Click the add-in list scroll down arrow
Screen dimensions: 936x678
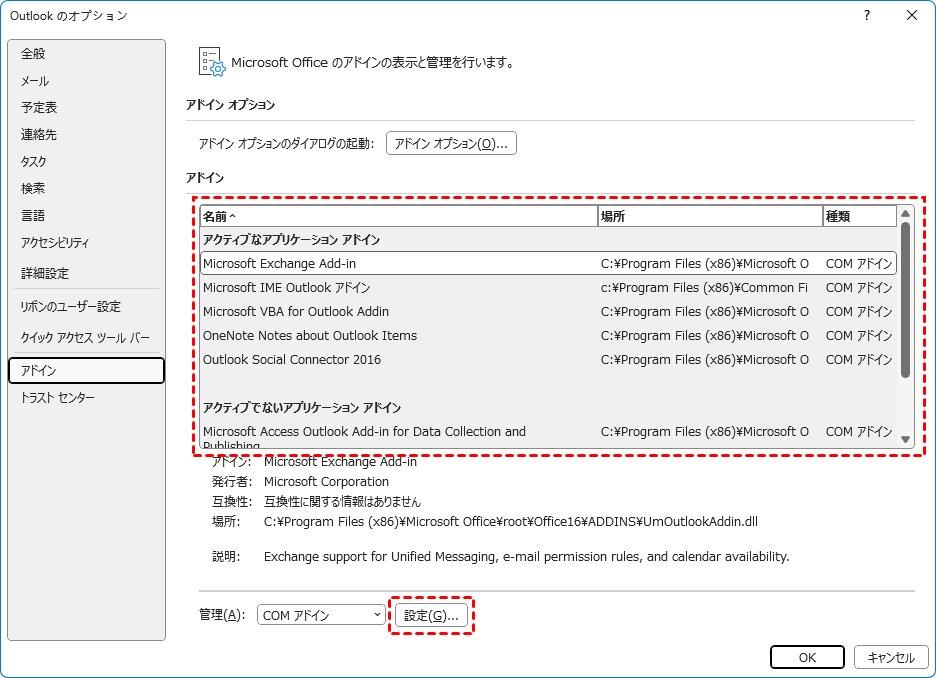(x=905, y=439)
